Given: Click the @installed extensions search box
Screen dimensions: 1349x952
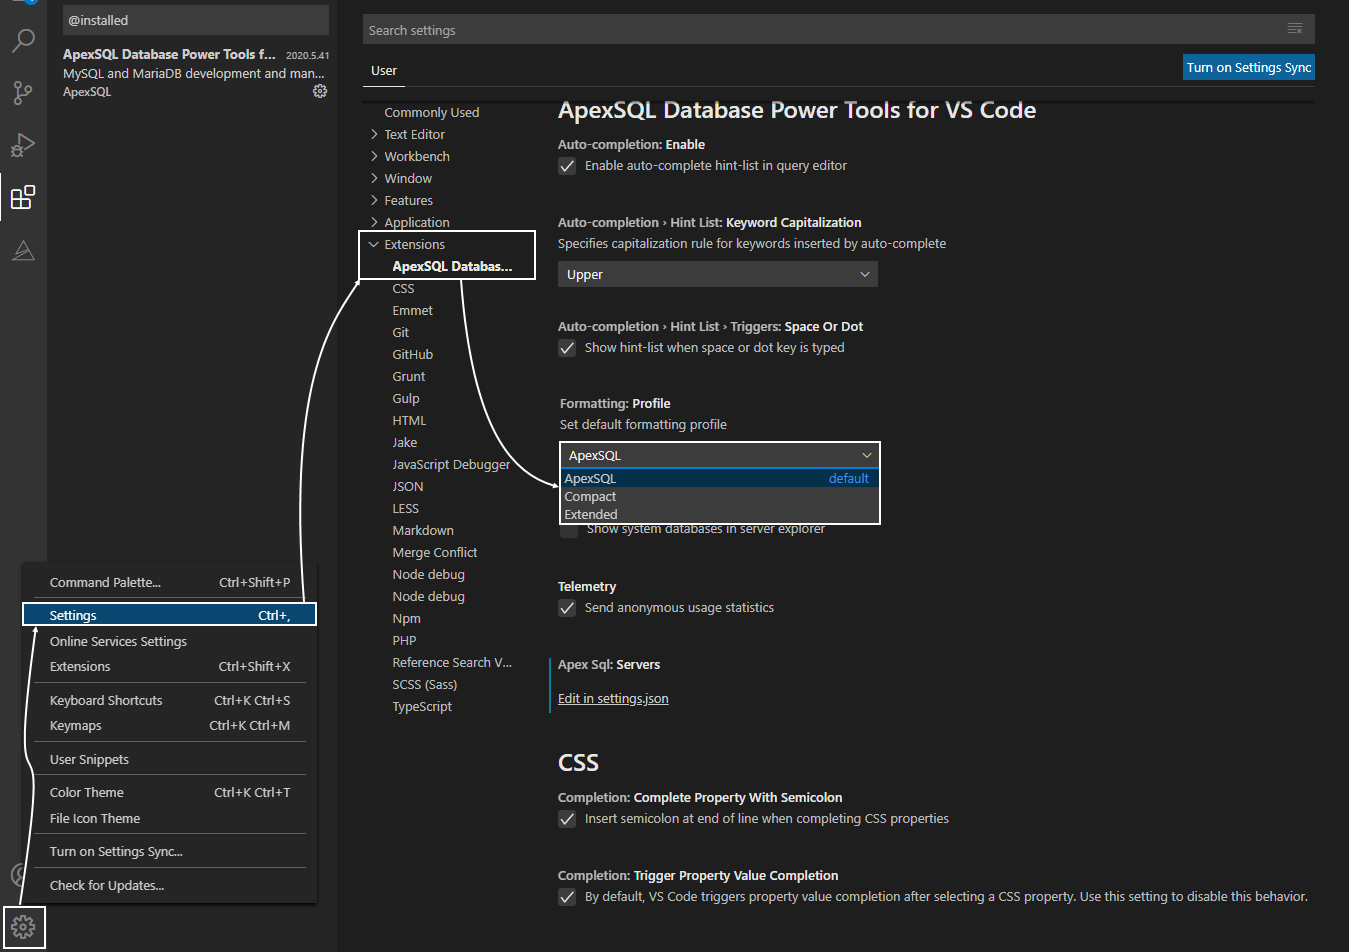Looking at the screenshot, I should click(x=196, y=20).
